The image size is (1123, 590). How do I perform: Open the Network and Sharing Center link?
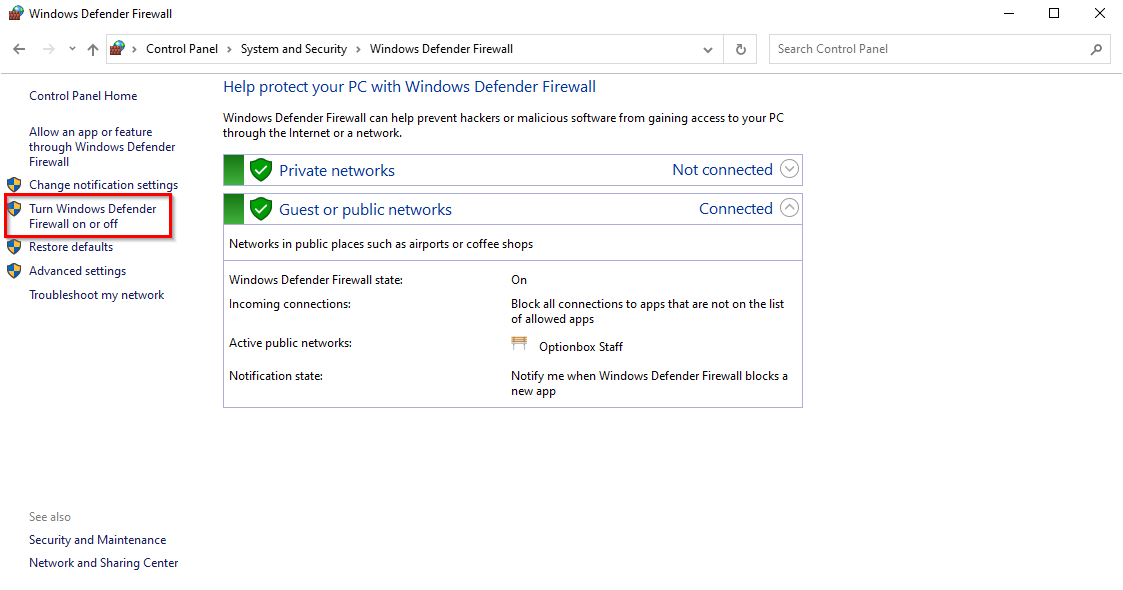coord(104,563)
